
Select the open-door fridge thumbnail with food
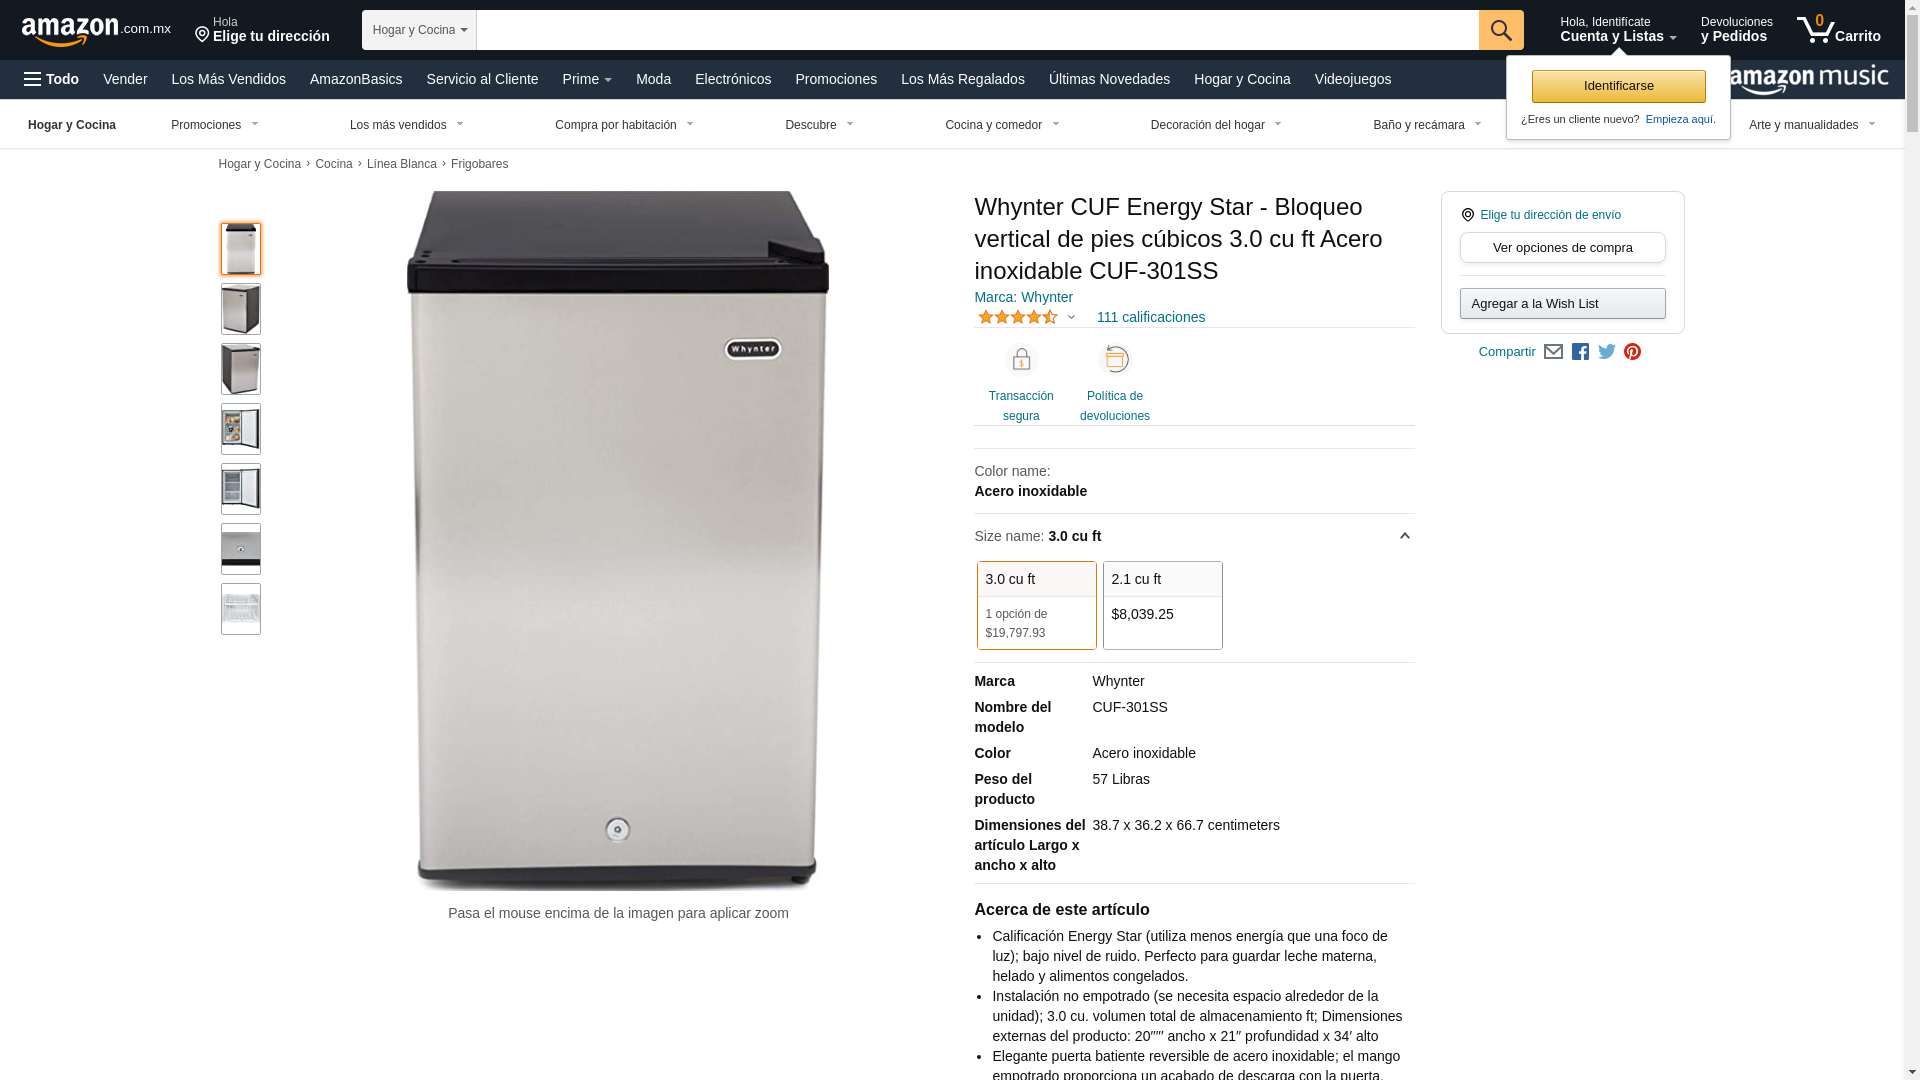tap(241, 429)
